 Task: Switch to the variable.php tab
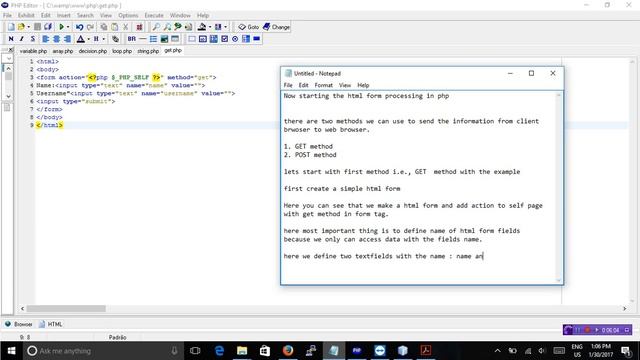[x=33, y=51]
